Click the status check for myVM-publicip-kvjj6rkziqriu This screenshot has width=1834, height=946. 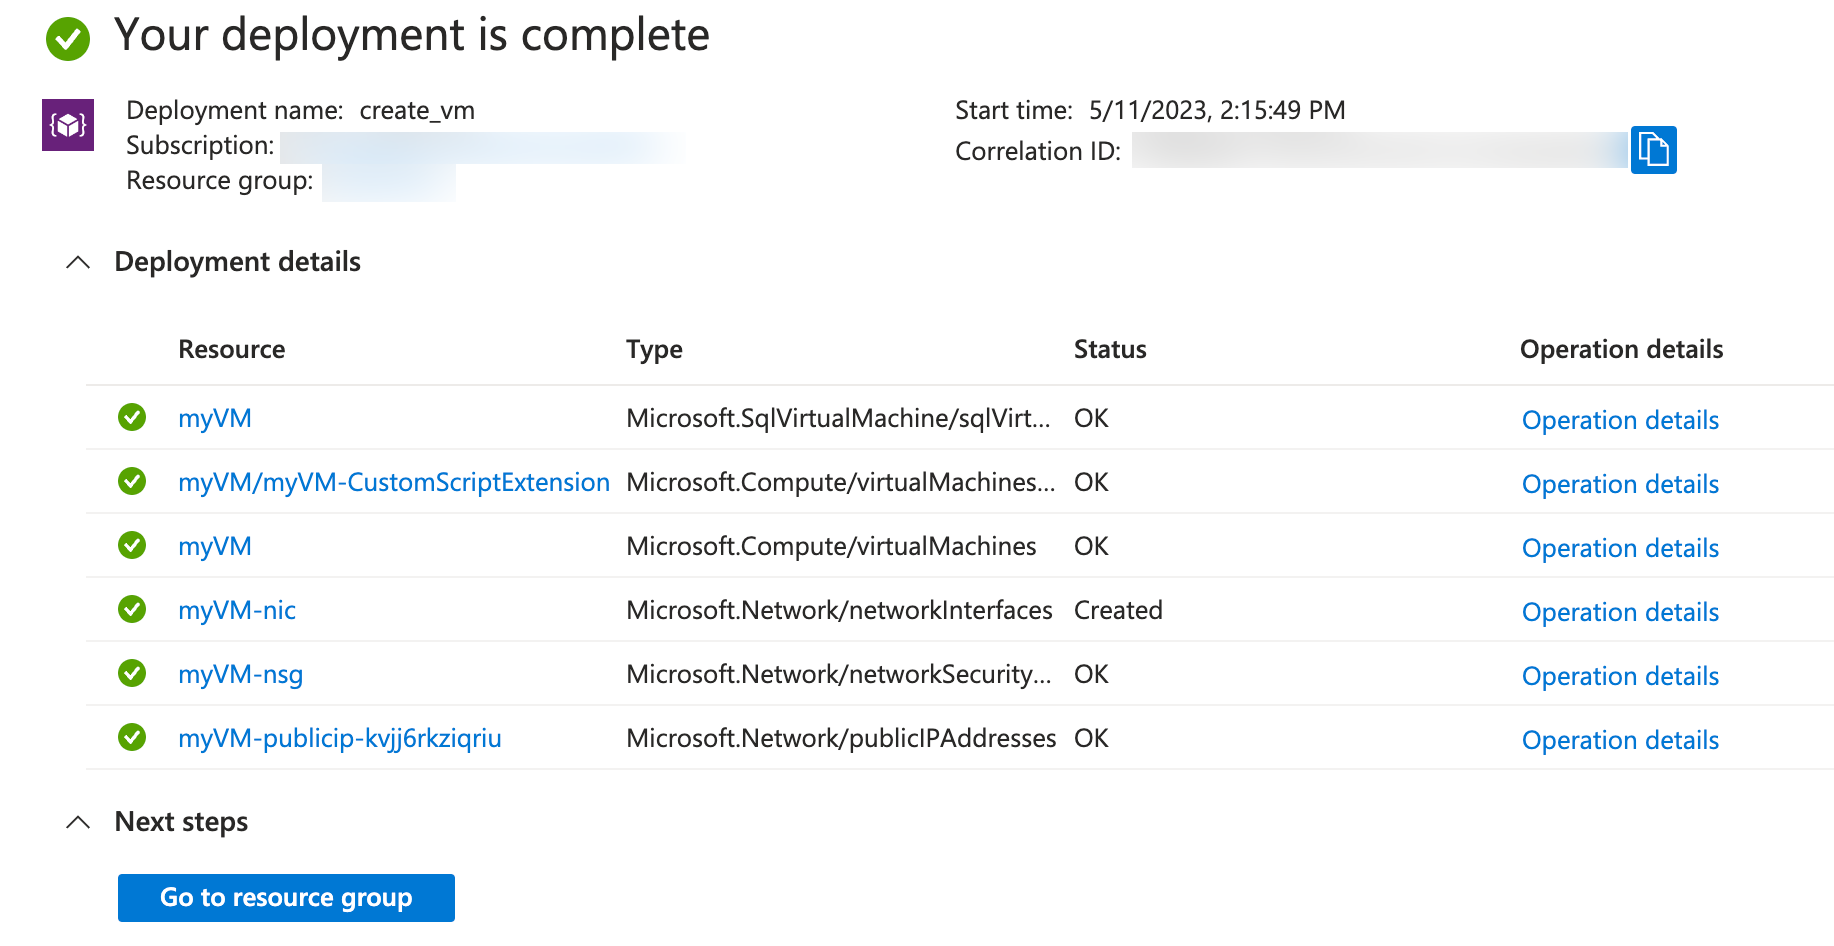point(132,737)
